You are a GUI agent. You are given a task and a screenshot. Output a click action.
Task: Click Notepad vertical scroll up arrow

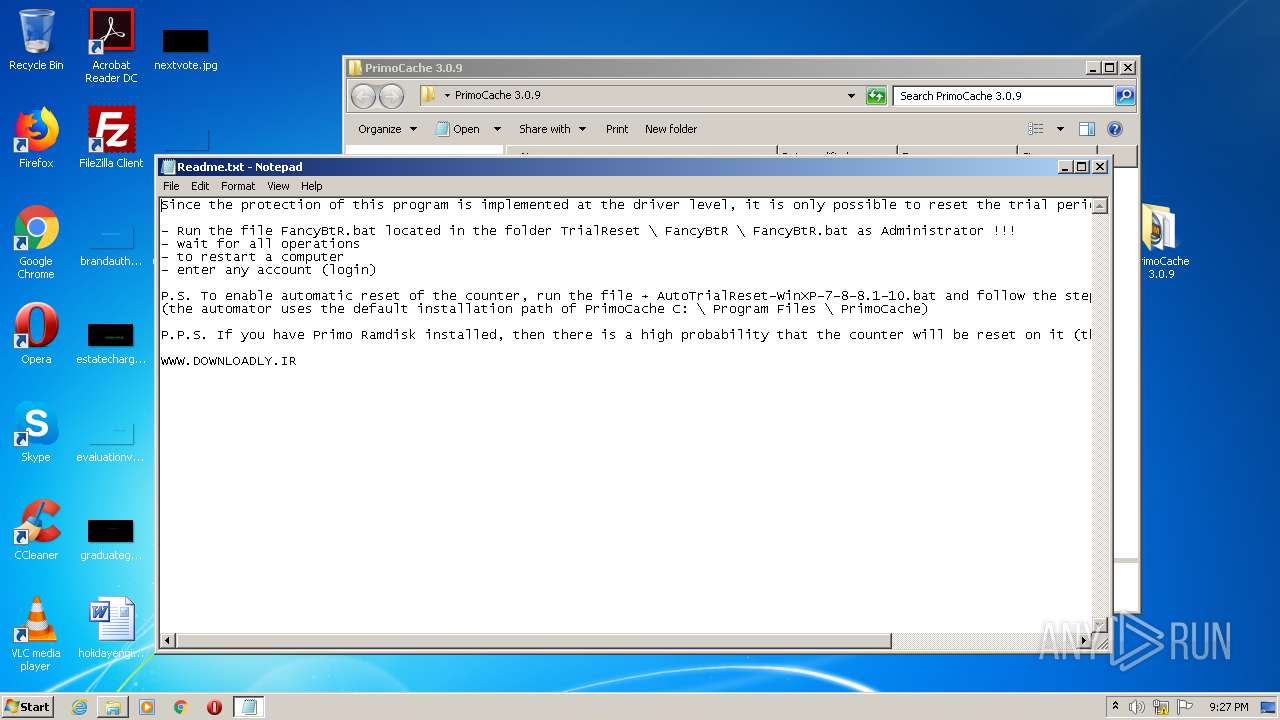[1100, 206]
